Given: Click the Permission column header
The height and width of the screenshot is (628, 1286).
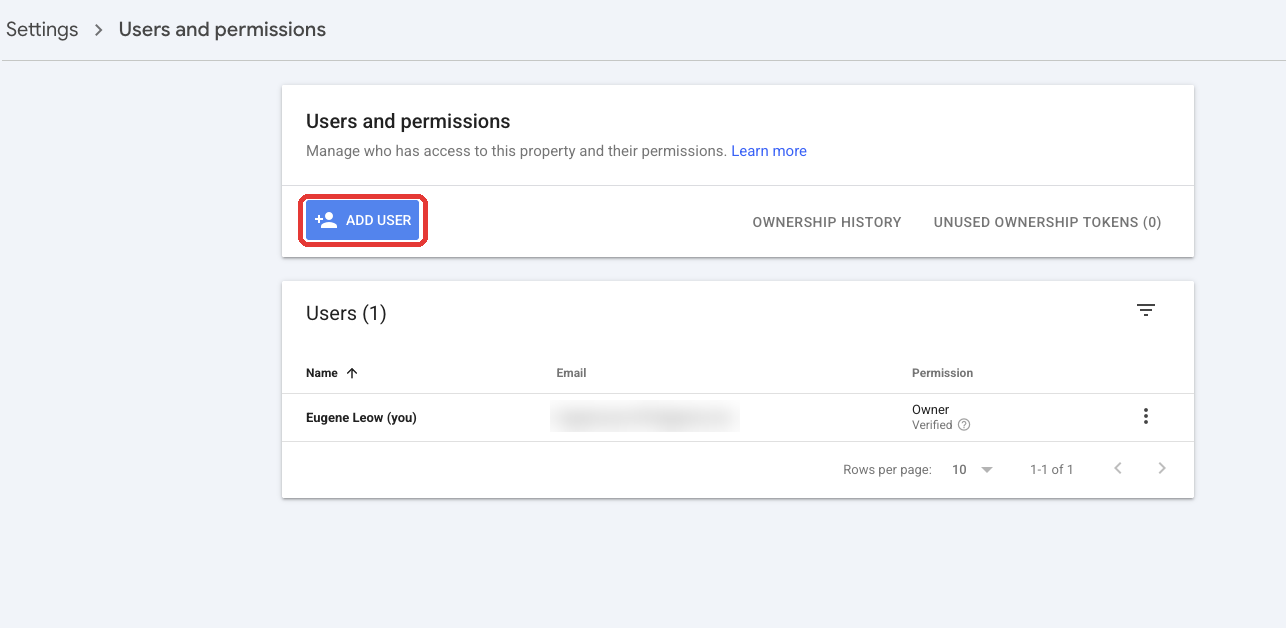Looking at the screenshot, I should (942, 373).
